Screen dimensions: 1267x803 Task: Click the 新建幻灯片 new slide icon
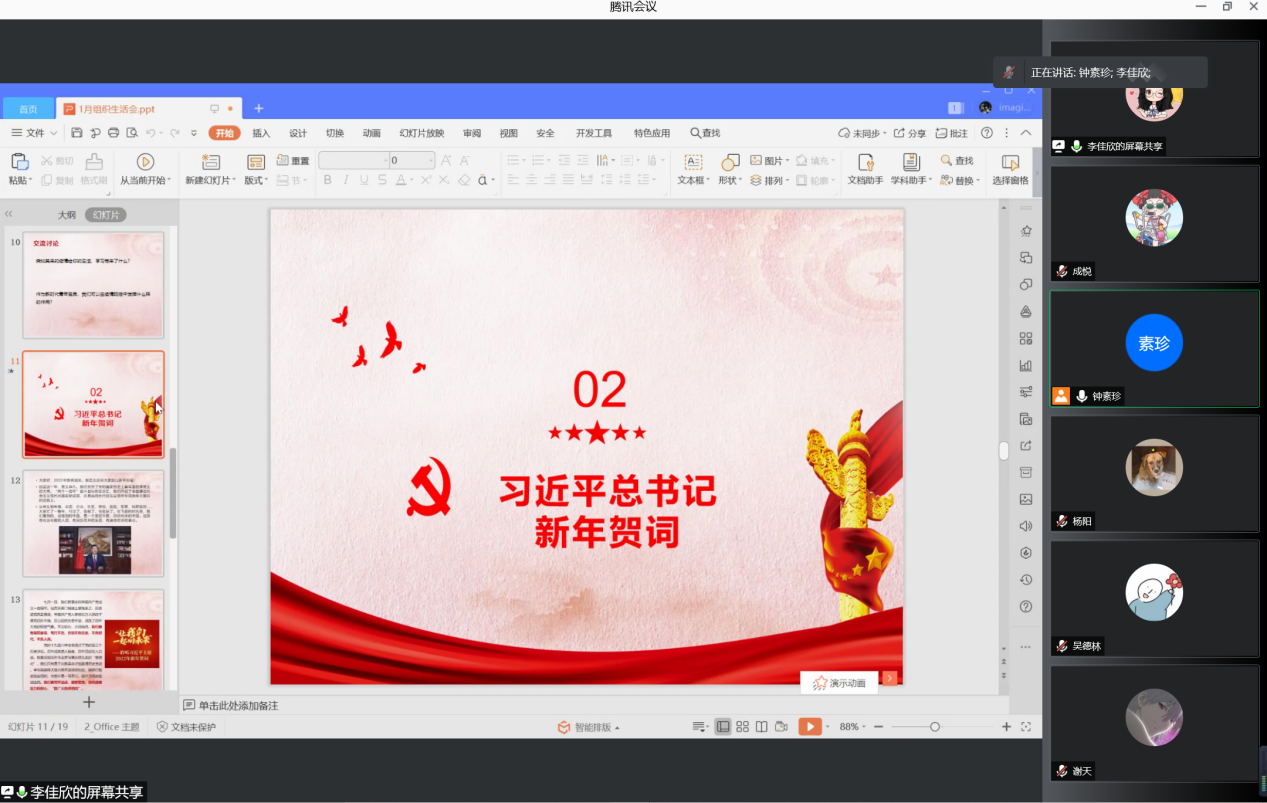click(210, 162)
